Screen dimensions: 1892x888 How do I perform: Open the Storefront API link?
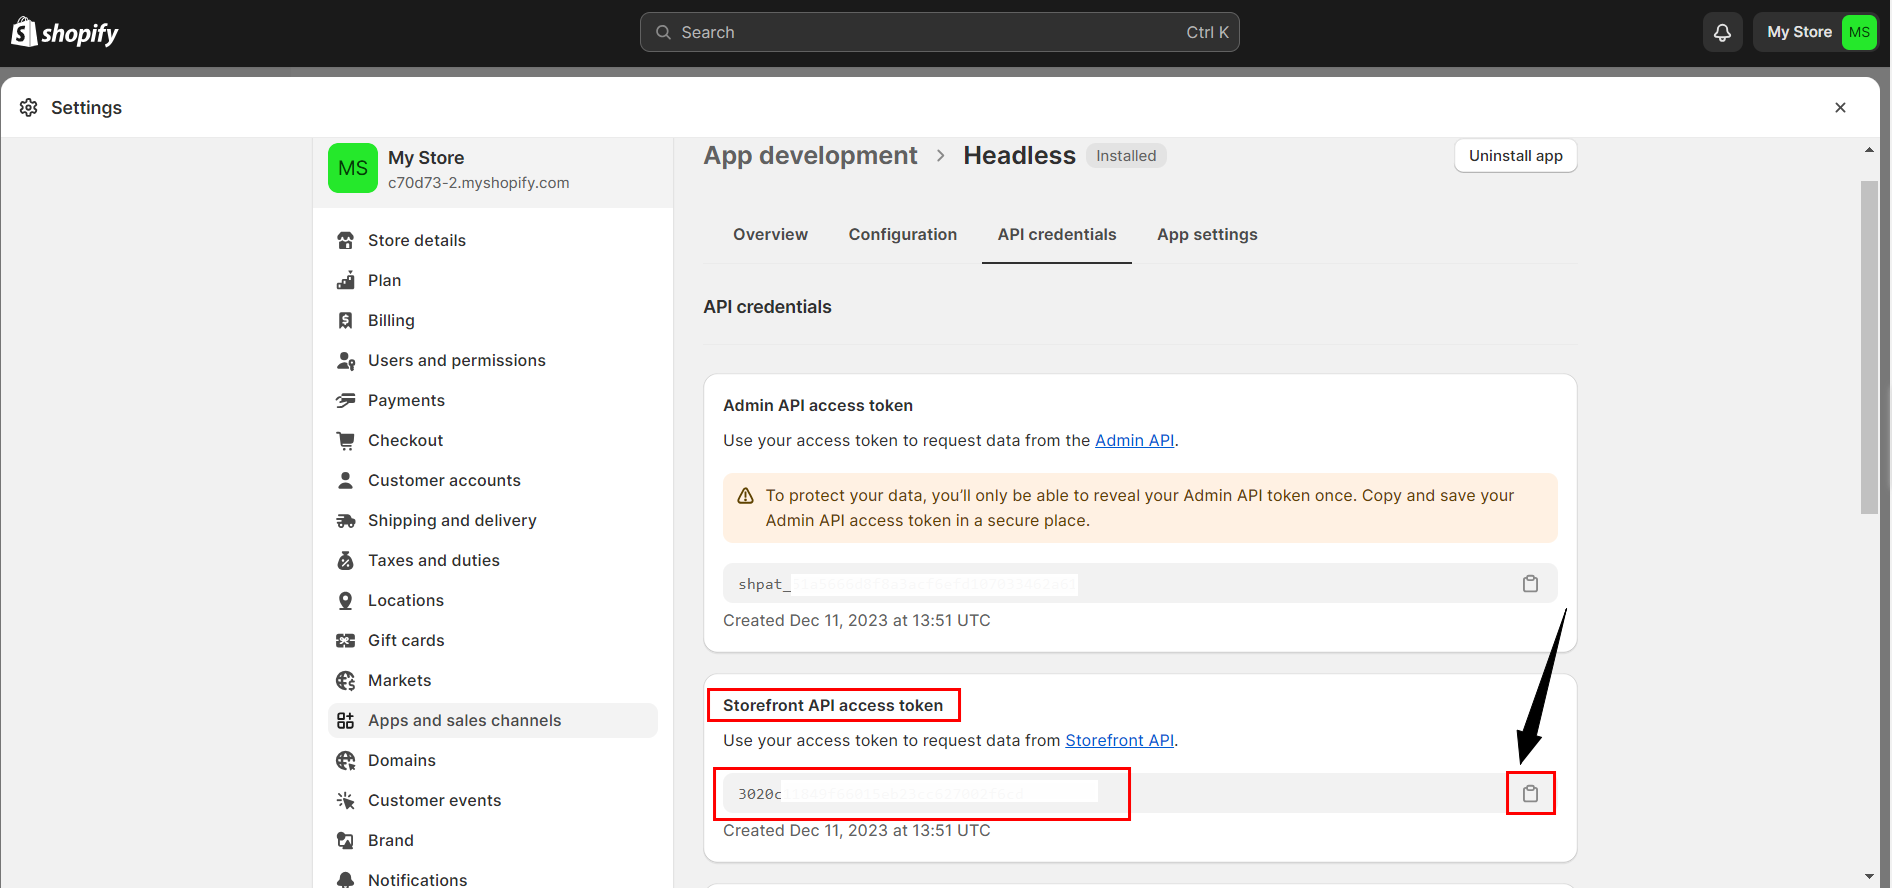1119,741
